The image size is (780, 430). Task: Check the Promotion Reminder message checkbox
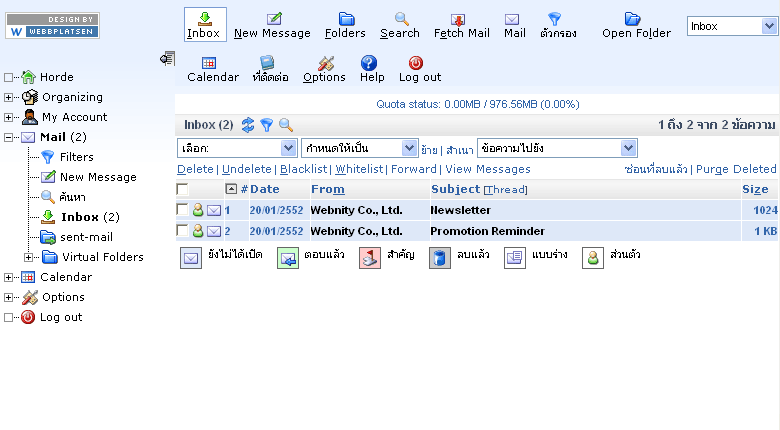coord(183,230)
